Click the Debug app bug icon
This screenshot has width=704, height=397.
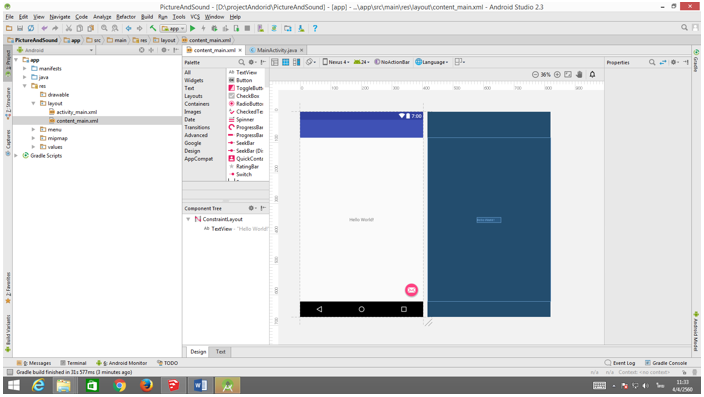pyautogui.click(x=214, y=28)
